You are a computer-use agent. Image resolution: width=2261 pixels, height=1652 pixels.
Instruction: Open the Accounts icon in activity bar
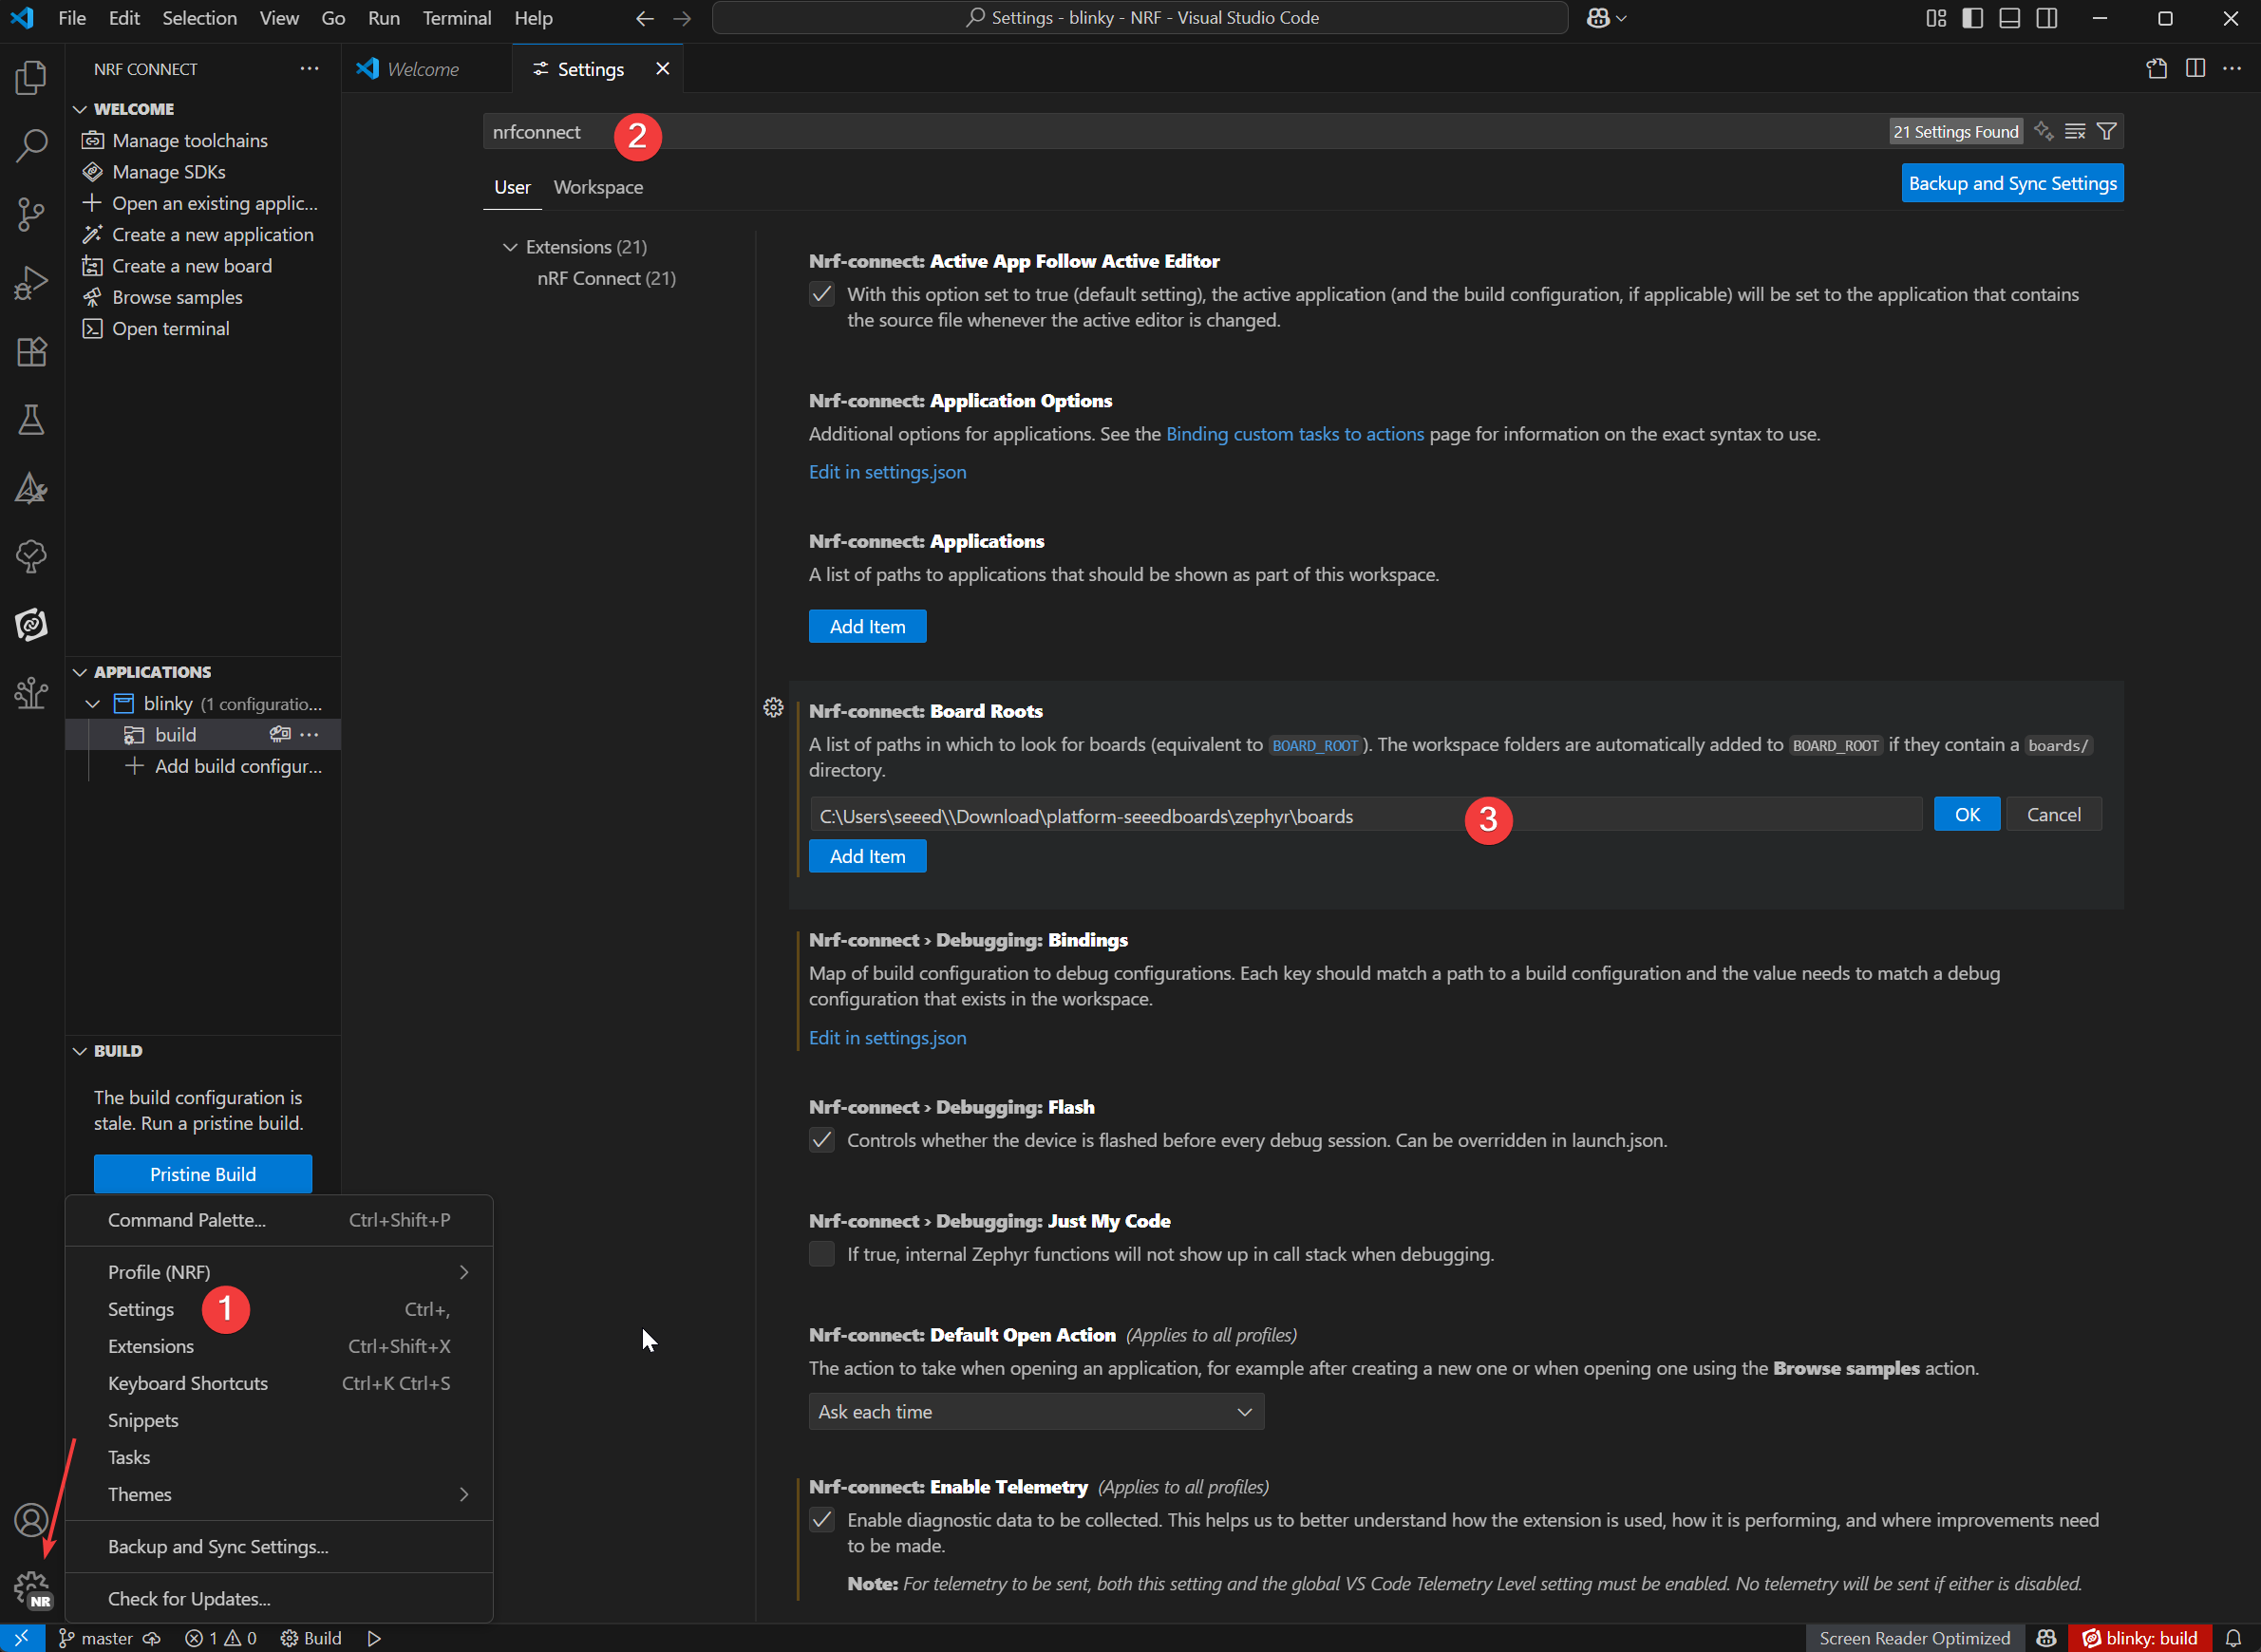(x=31, y=1520)
